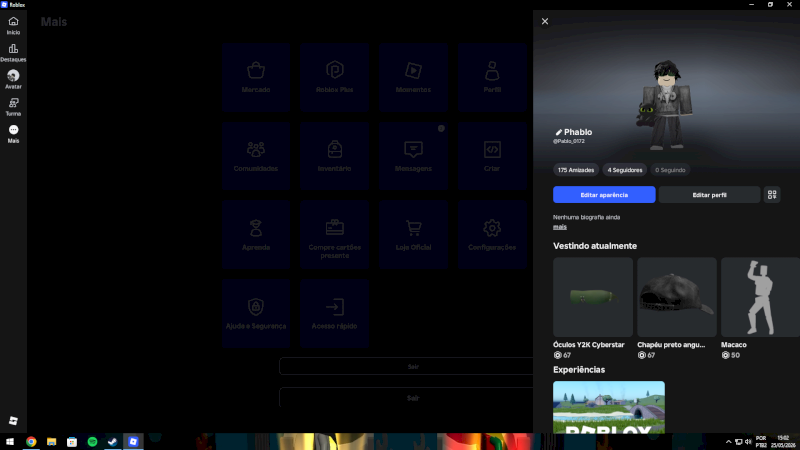Open the Acesso rápido tile

pyautogui.click(x=335, y=314)
